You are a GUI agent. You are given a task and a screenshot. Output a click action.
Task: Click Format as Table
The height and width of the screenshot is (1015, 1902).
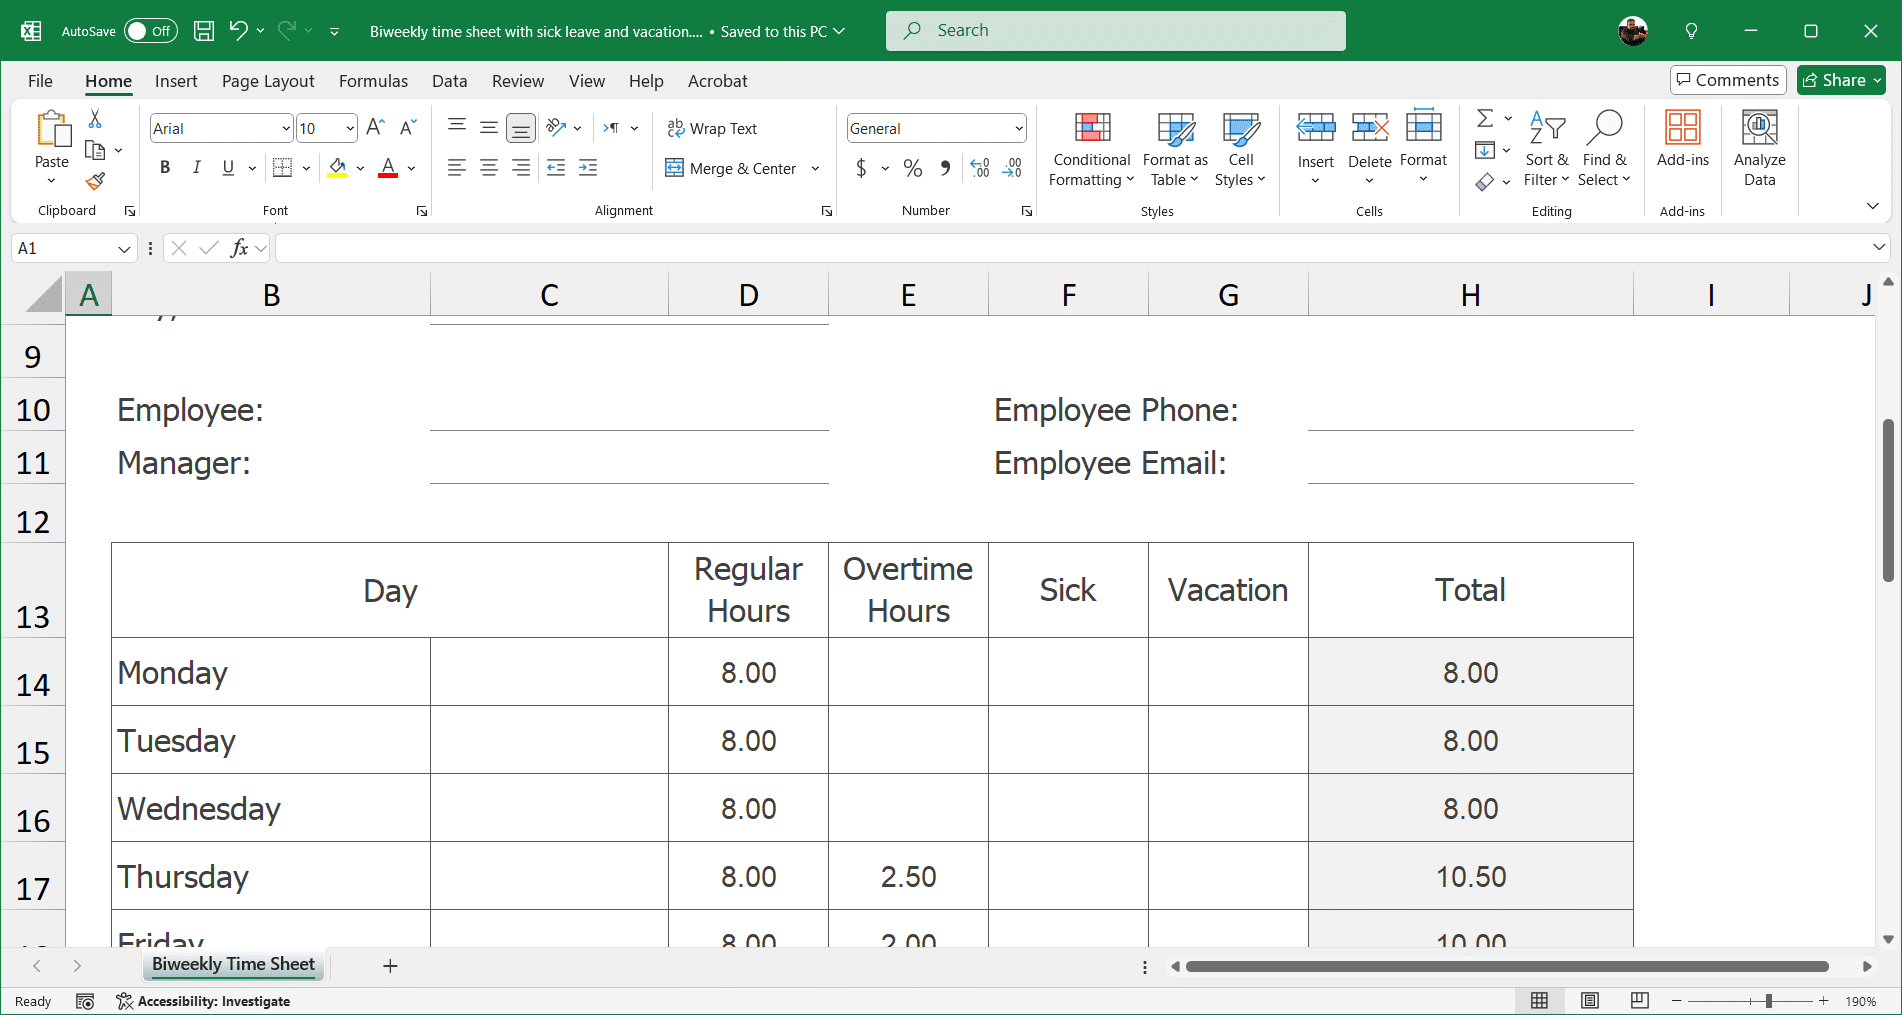coord(1174,150)
